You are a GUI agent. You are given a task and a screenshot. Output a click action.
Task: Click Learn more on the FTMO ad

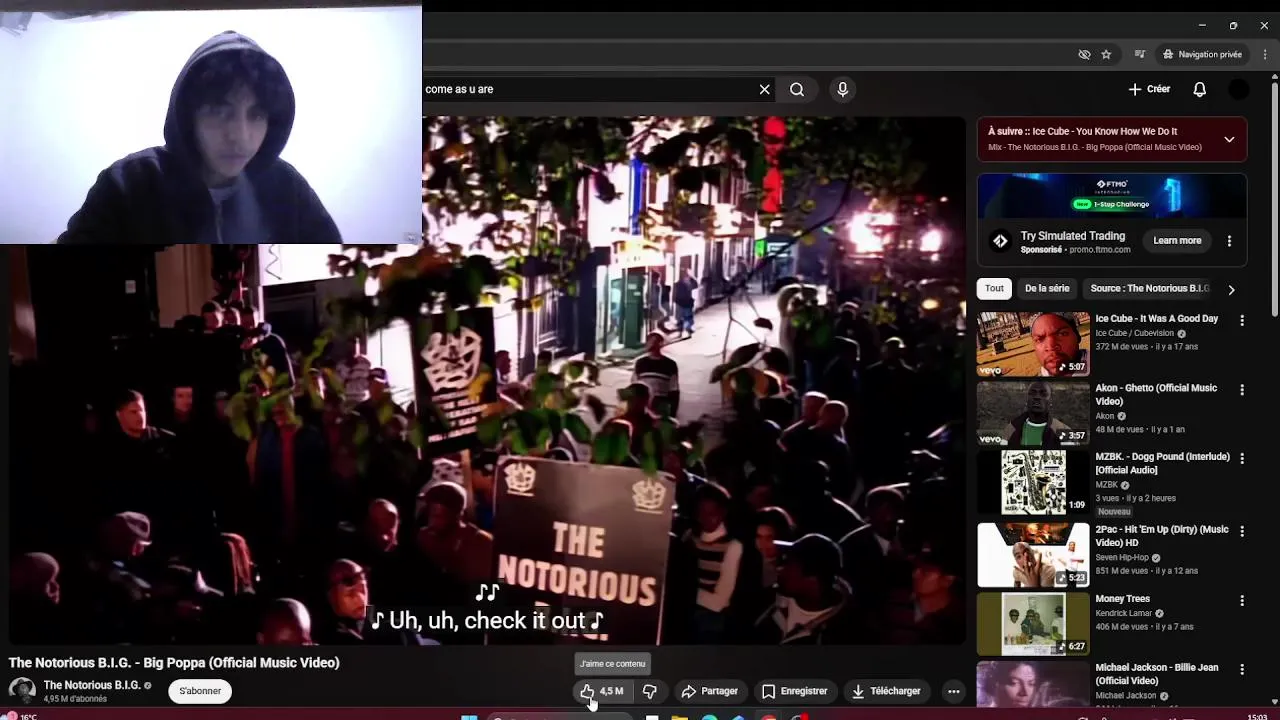tap(1177, 241)
